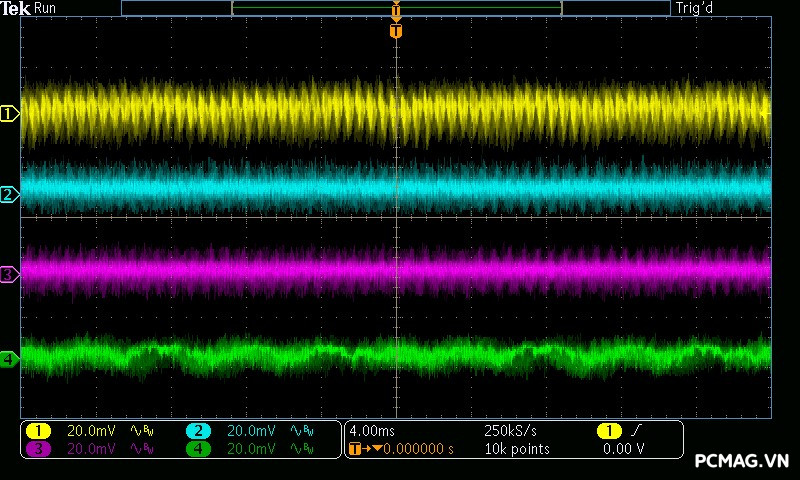The image size is (800, 480).
Task: Click the orange trigger position T marker
Action: (396, 31)
